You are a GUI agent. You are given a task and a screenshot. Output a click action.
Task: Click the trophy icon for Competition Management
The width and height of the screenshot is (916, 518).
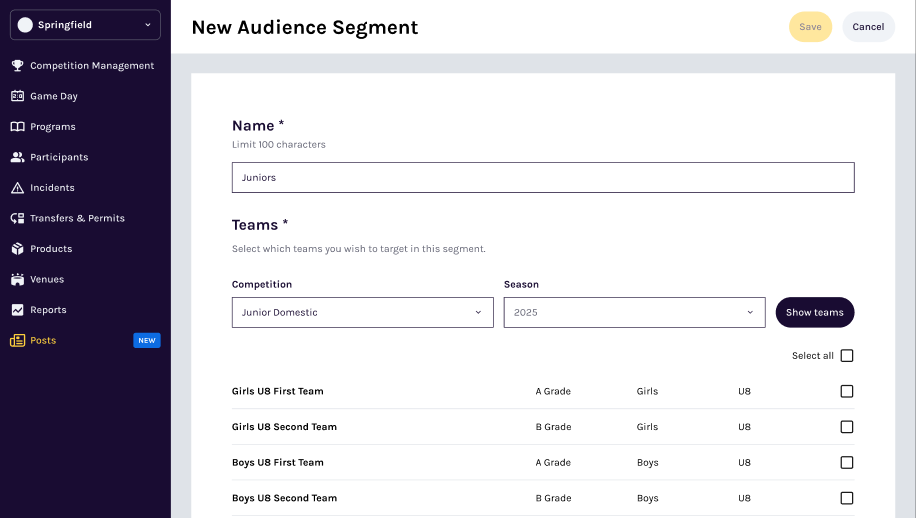click(x=17, y=66)
